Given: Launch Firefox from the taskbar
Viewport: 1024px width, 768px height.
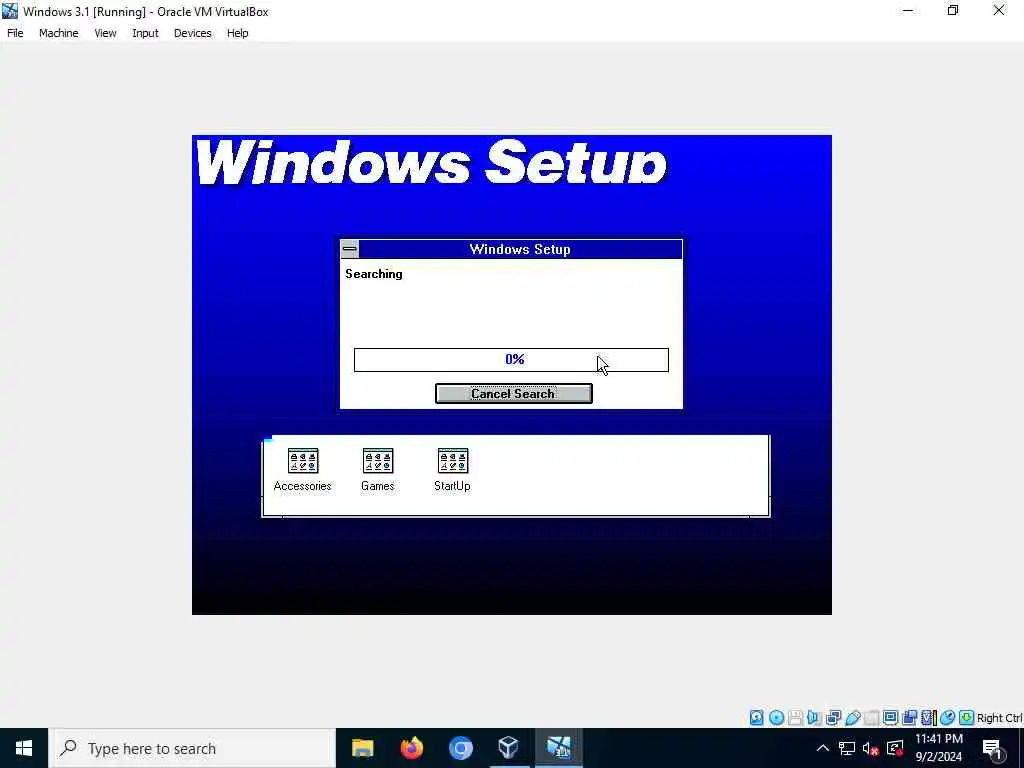Looking at the screenshot, I should tap(411, 748).
